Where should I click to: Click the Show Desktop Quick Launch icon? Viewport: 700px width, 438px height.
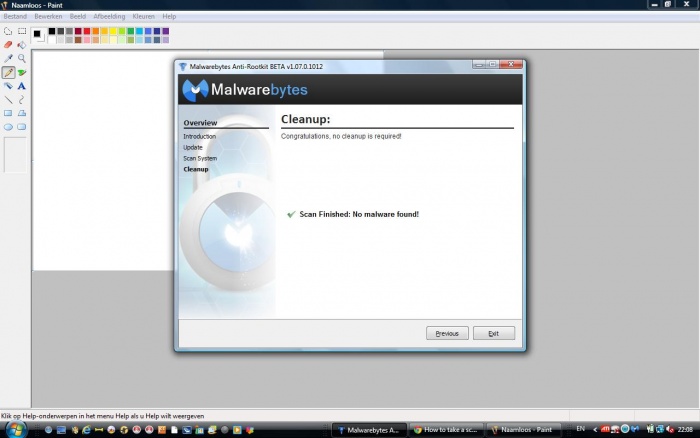tap(61, 430)
